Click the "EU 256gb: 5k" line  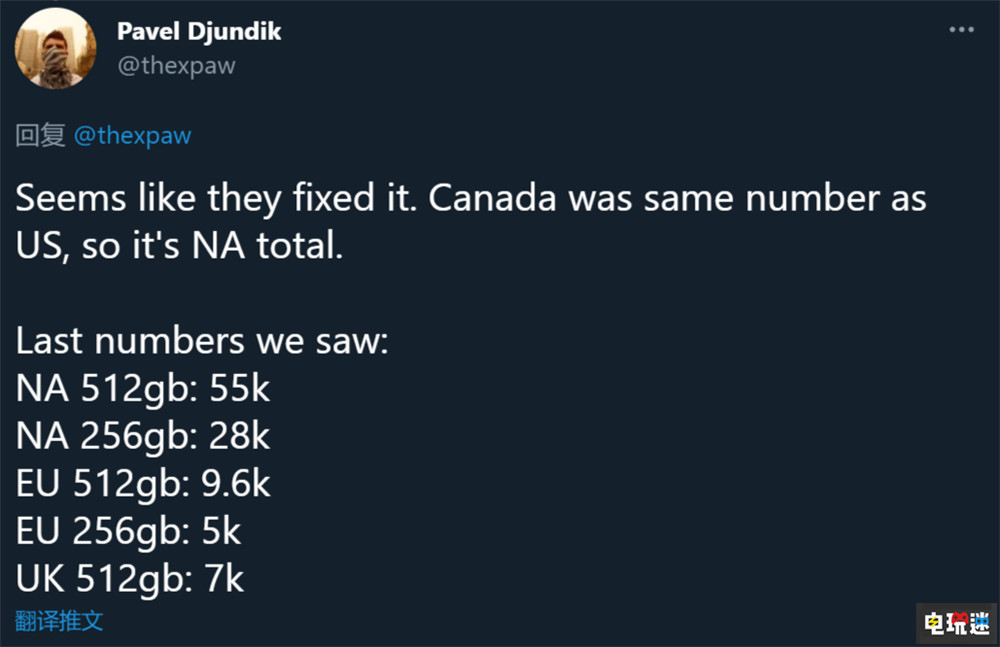[x=129, y=531]
